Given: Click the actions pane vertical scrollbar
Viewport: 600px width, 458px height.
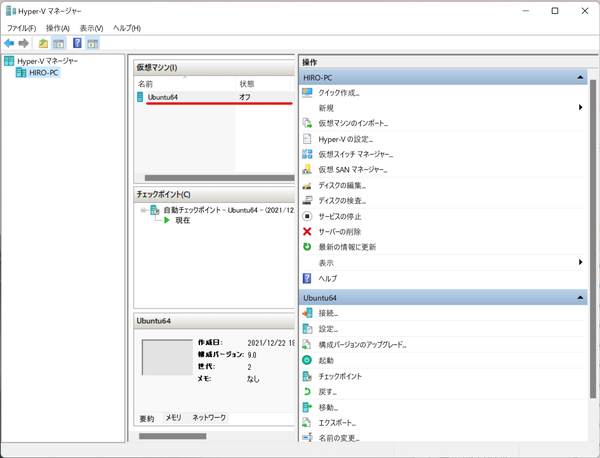Looking at the screenshot, I should pyautogui.click(x=592, y=239).
